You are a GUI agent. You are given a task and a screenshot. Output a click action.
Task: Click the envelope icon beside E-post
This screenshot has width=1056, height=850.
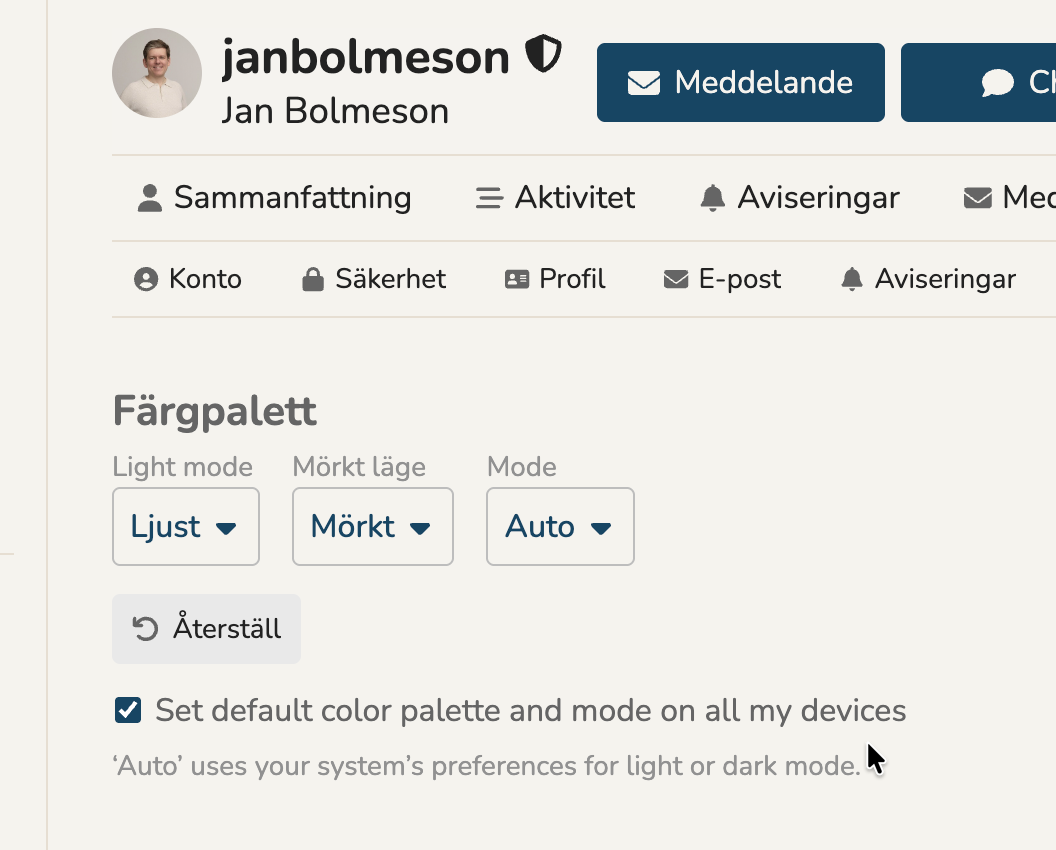click(676, 280)
